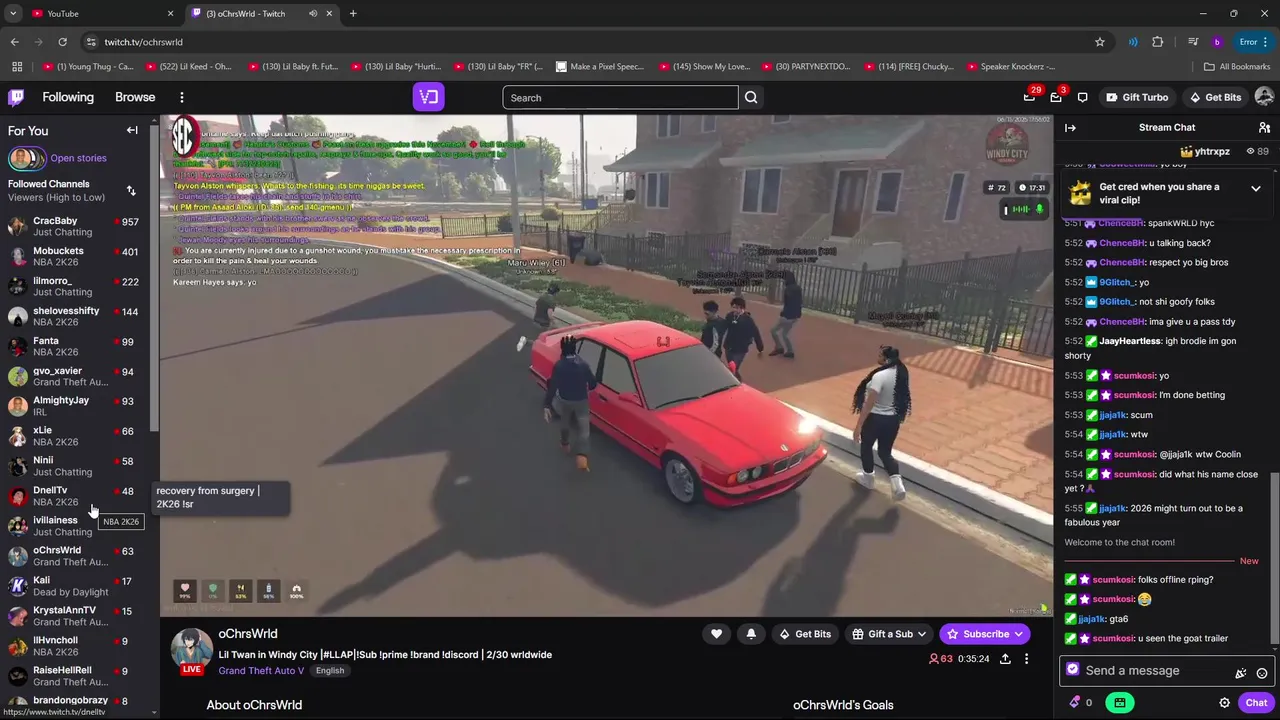
Task: Open the tab search dropdown arrow
Action: coord(13,13)
